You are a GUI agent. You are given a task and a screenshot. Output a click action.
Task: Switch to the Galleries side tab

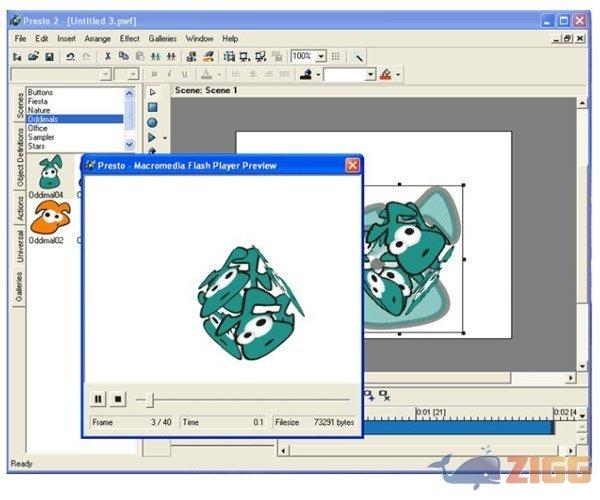[20, 287]
